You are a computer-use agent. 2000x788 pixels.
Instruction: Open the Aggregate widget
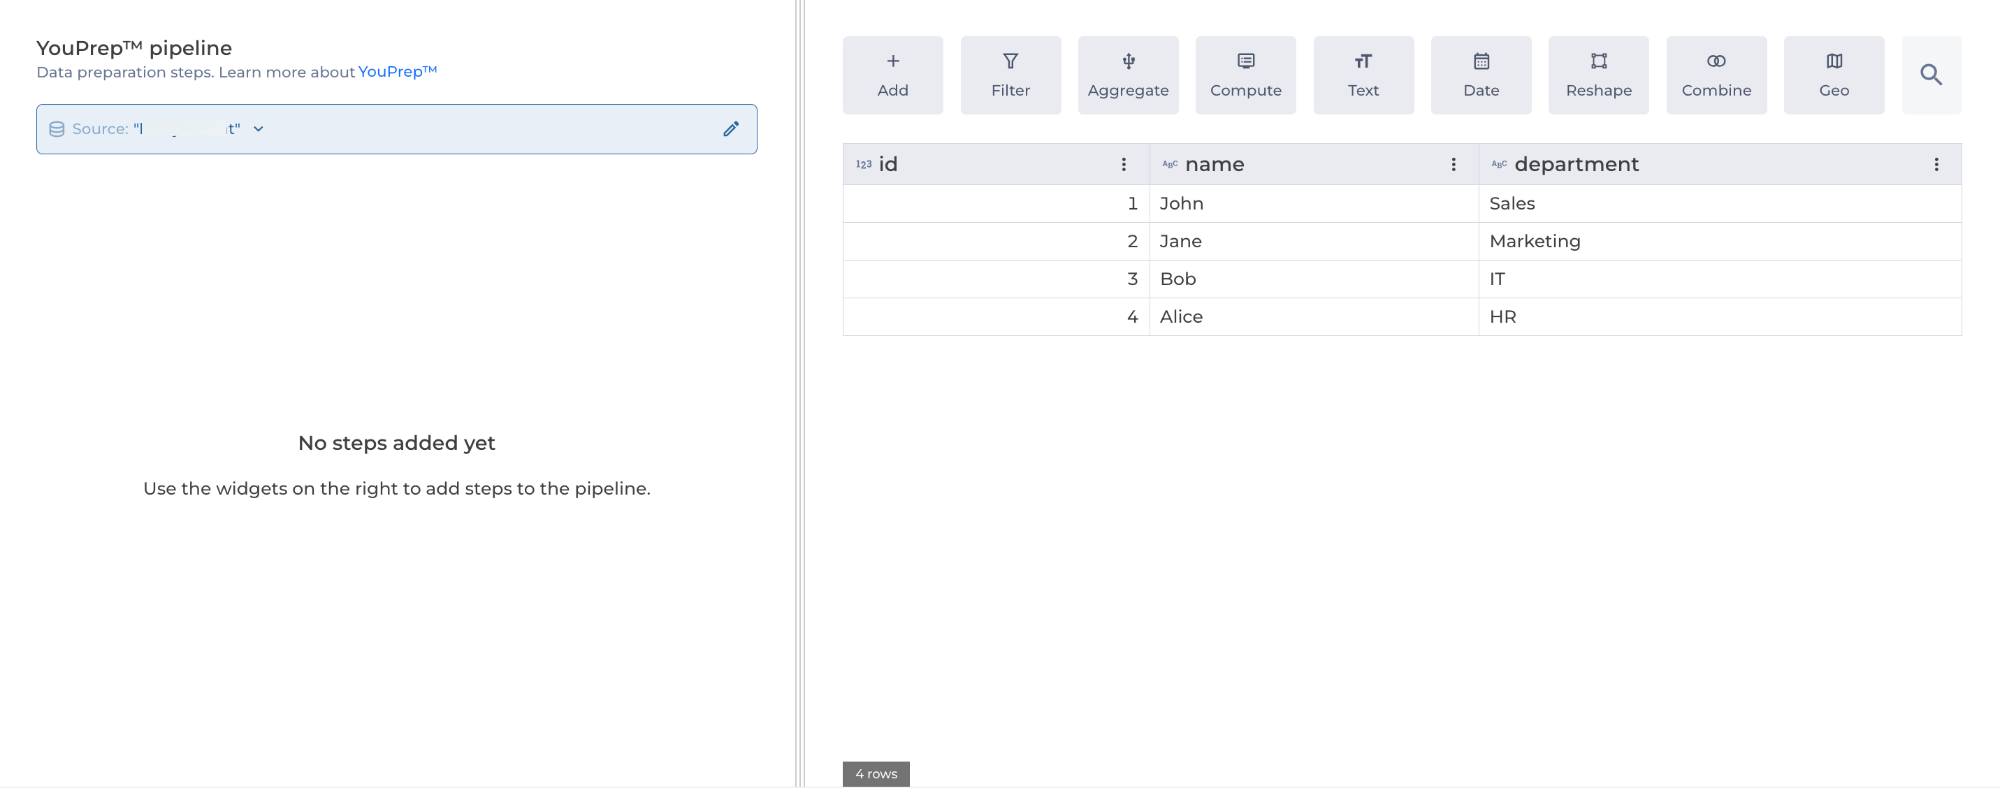(1128, 75)
